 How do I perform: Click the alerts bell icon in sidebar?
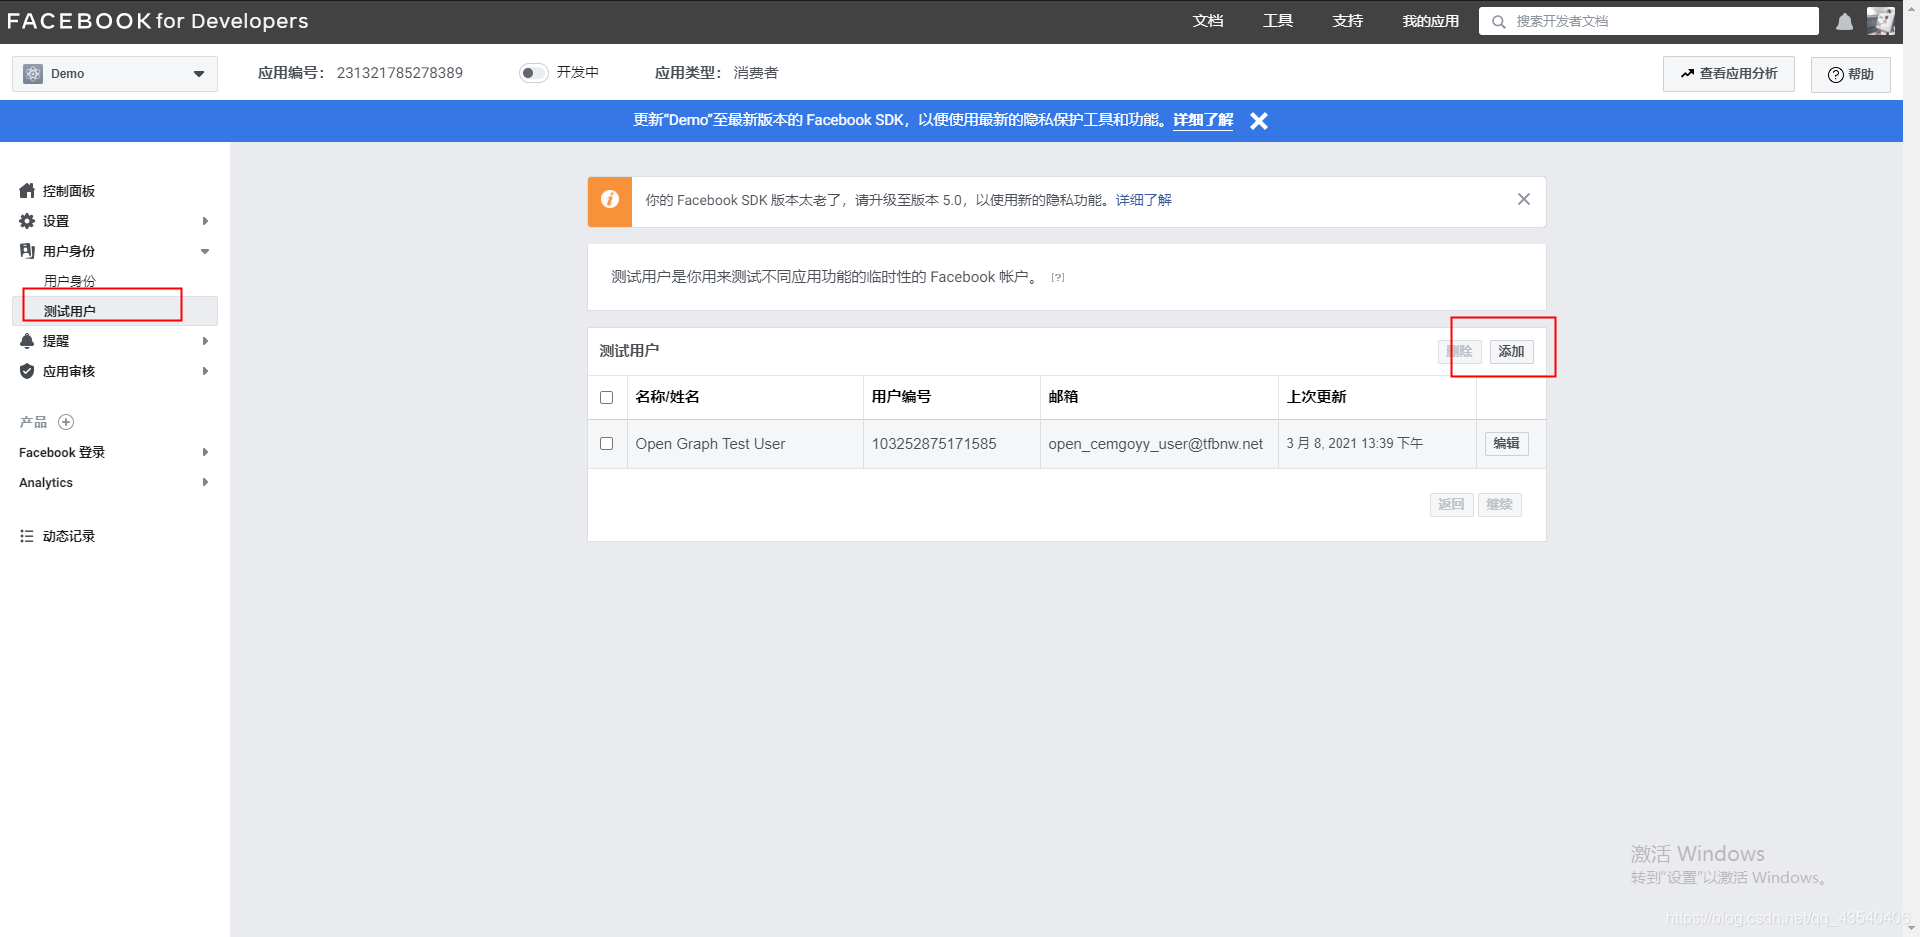(27, 341)
